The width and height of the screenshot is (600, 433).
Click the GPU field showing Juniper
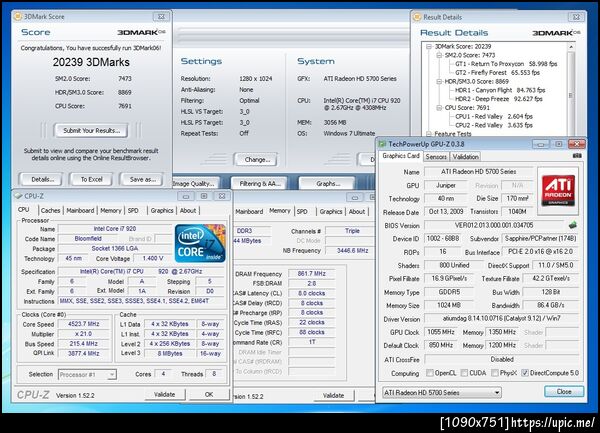(x=446, y=185)
